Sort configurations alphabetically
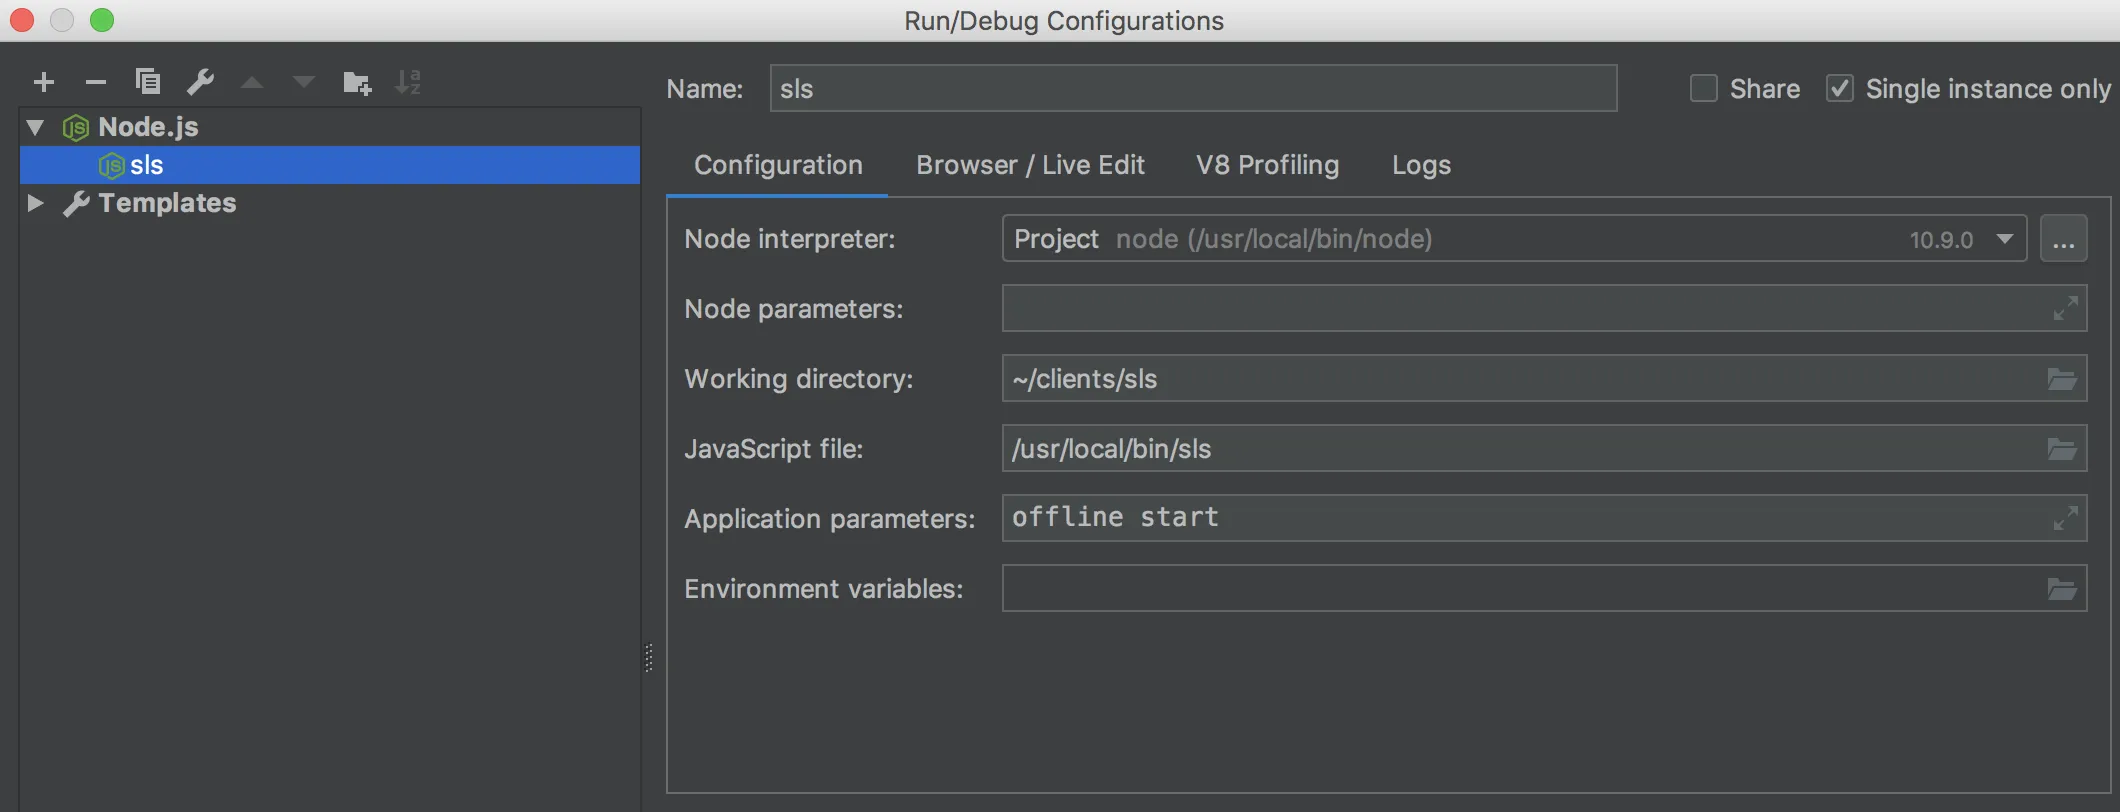 pyautogui.click(x=408, y=82)
